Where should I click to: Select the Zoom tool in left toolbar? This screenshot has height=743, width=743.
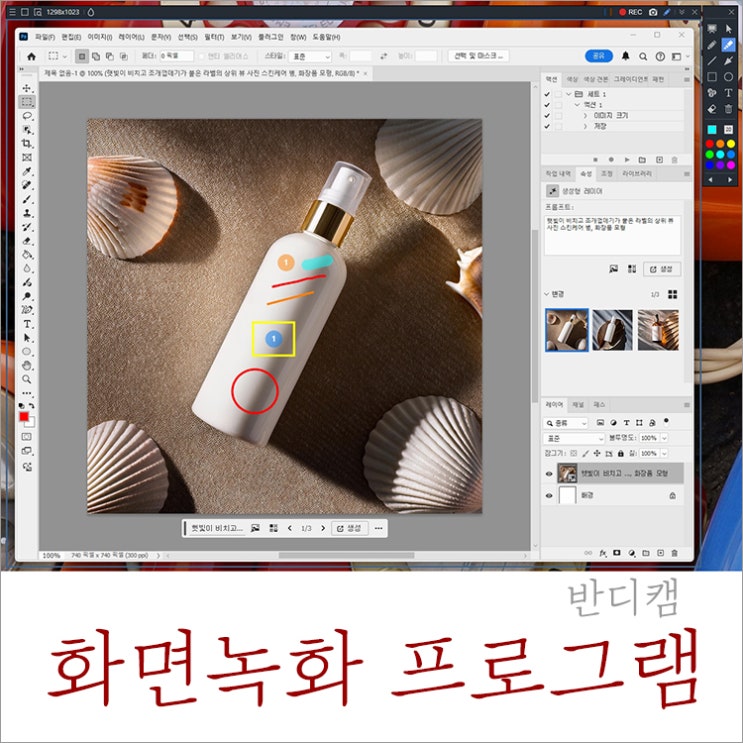click(27, 380)
